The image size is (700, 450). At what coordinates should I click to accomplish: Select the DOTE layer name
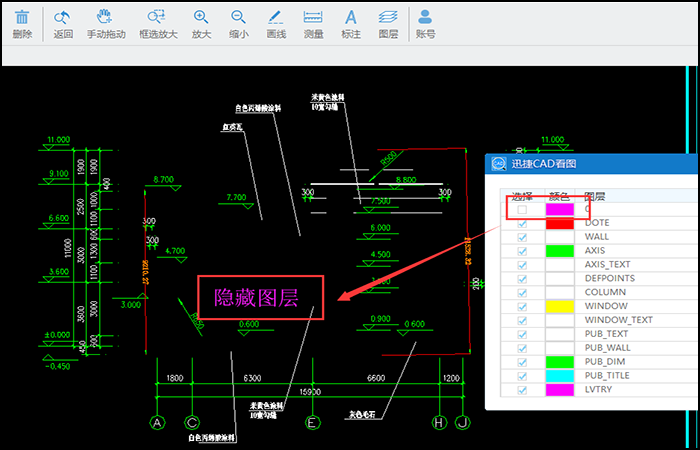coord(597,223)
